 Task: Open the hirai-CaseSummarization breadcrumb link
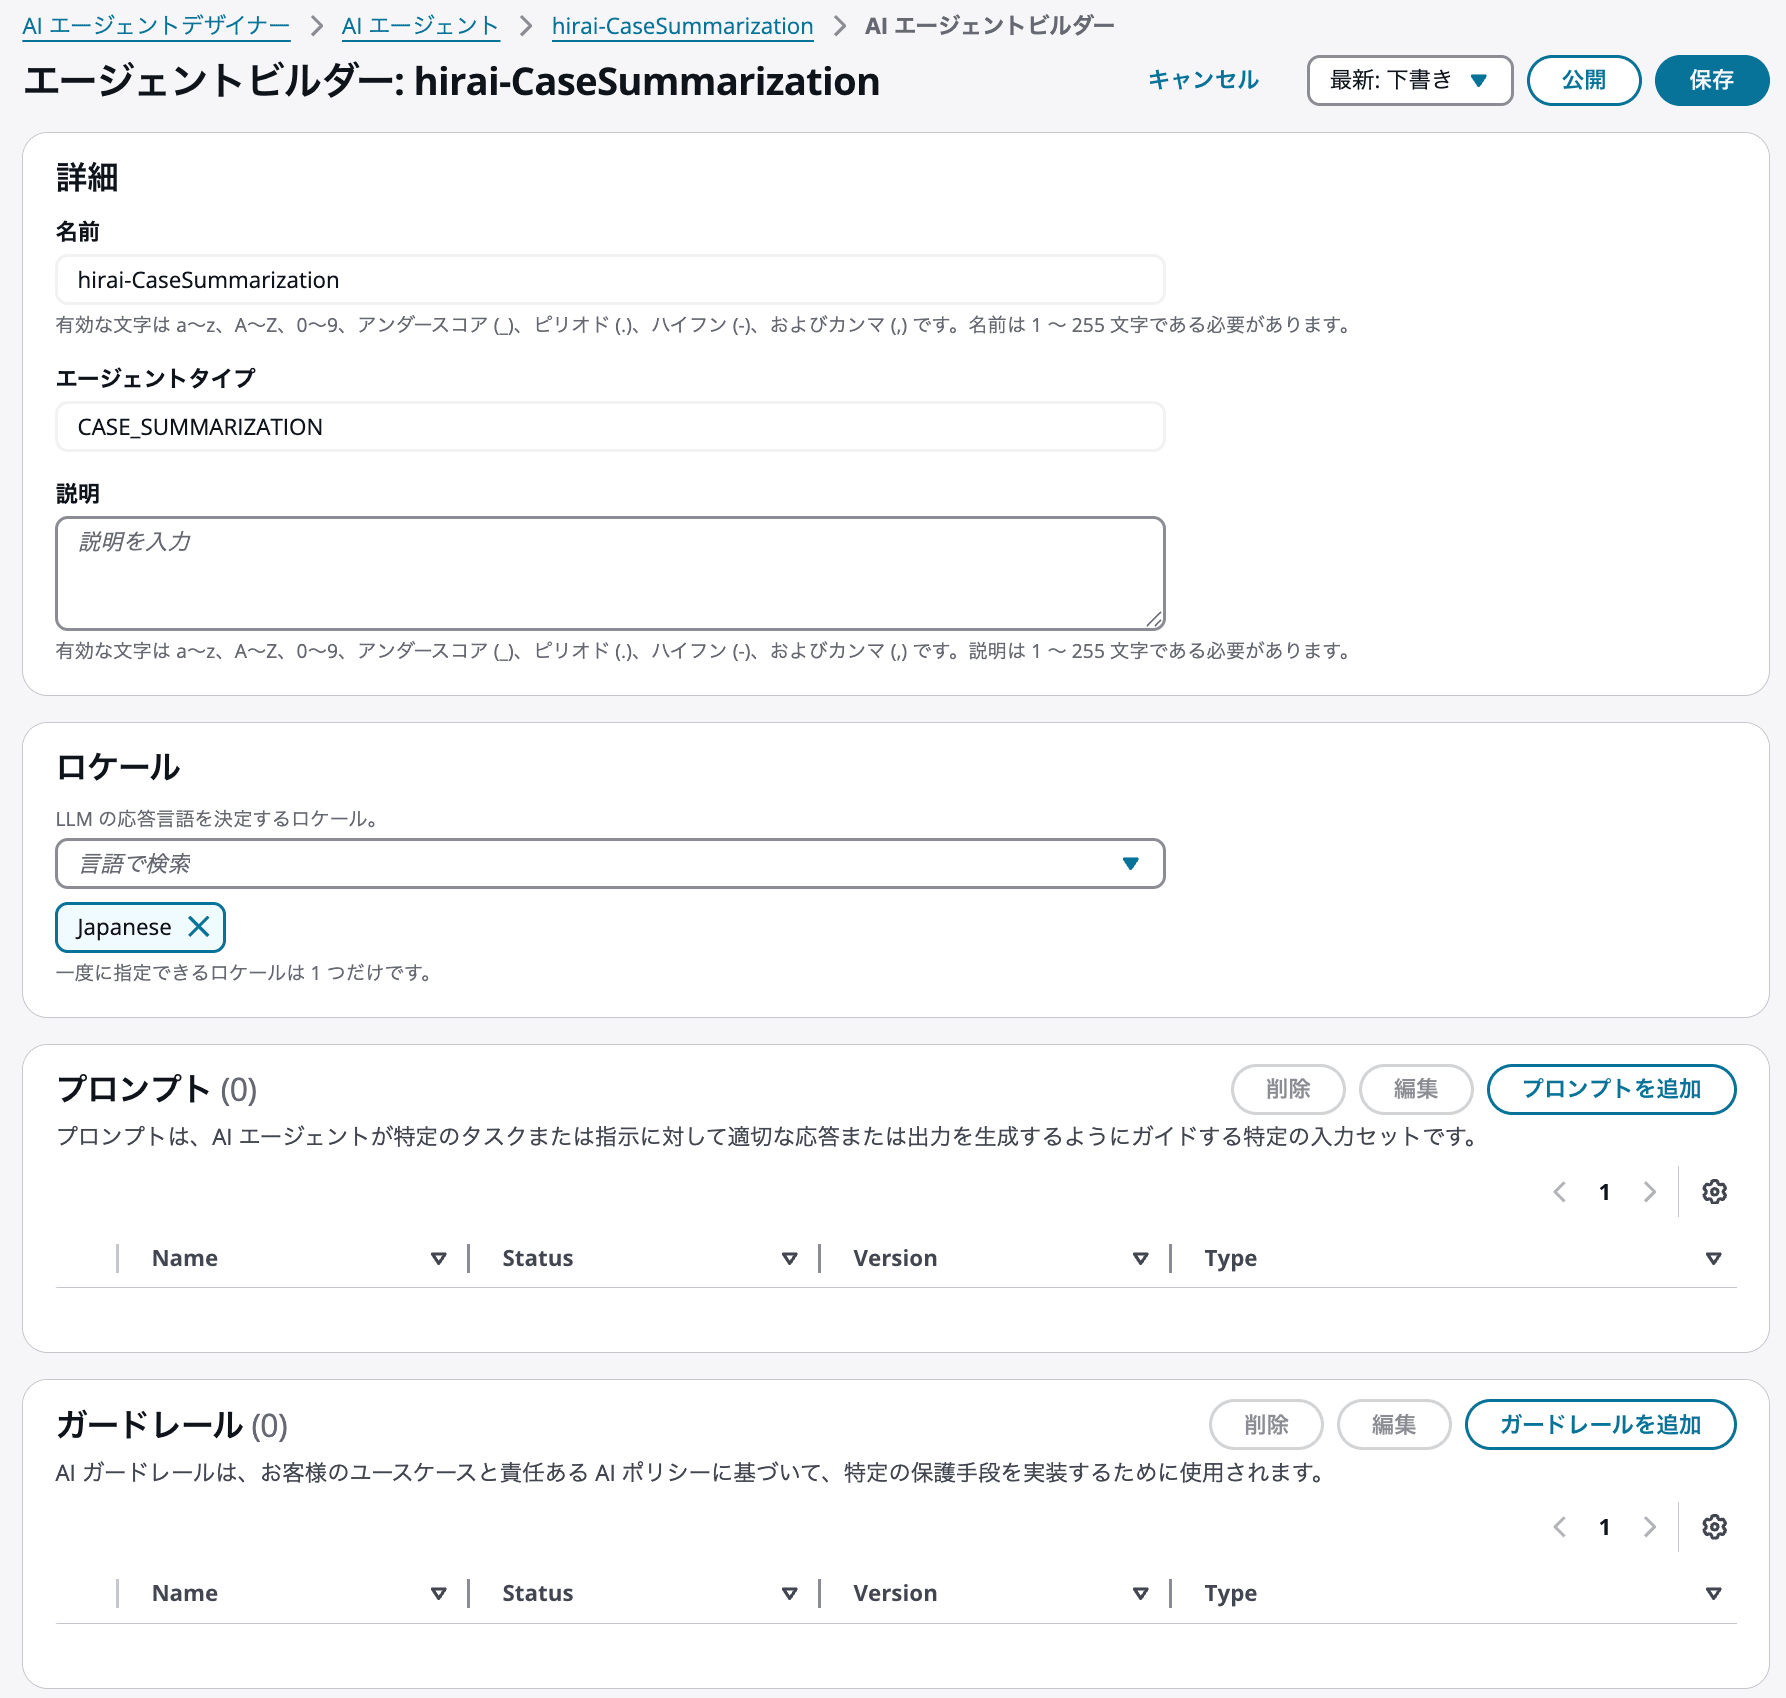click(x=682, y=26)
